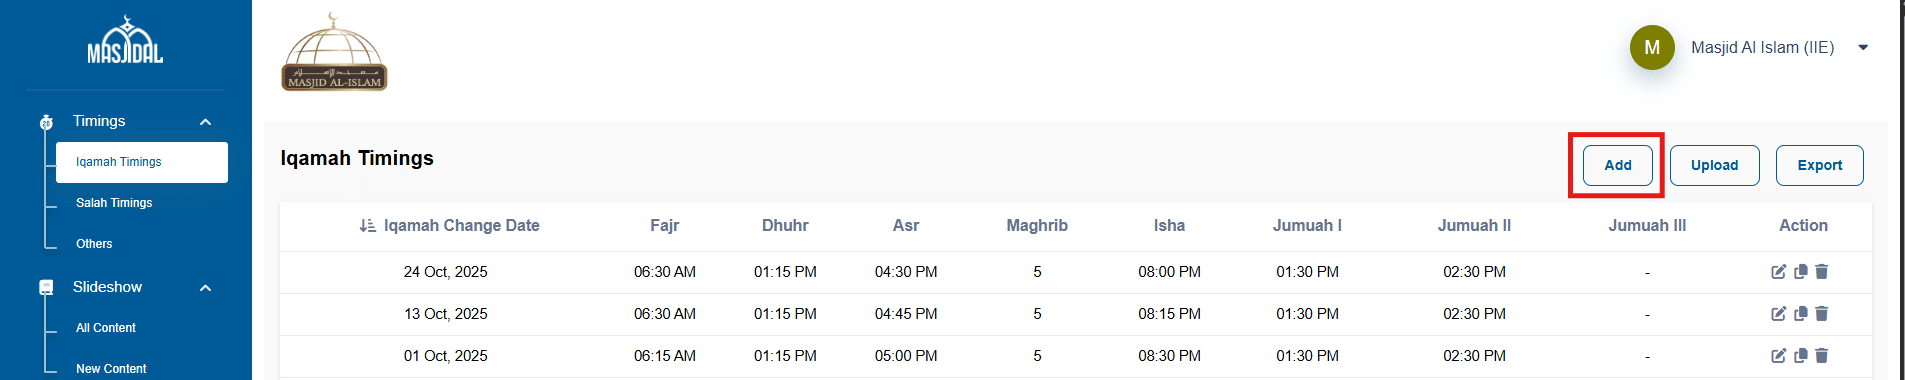Edit the 13 Oct, 2025 iqamah row
Screen dimensions: 1905x380
(x=1778, y=314)
